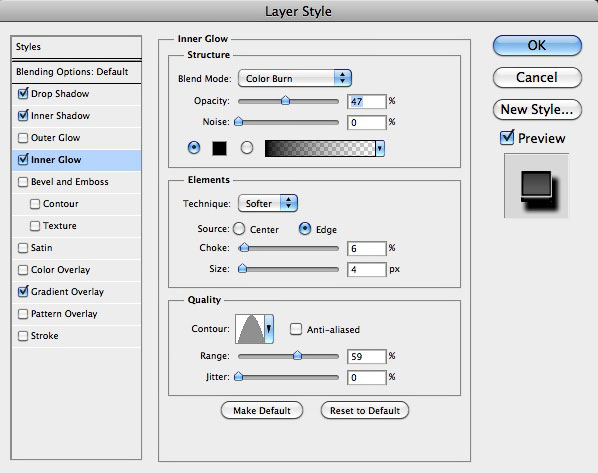Open the Blend Mode Color Burn dropdown
This screenshot has height=473, width=598.
point(295,78)
